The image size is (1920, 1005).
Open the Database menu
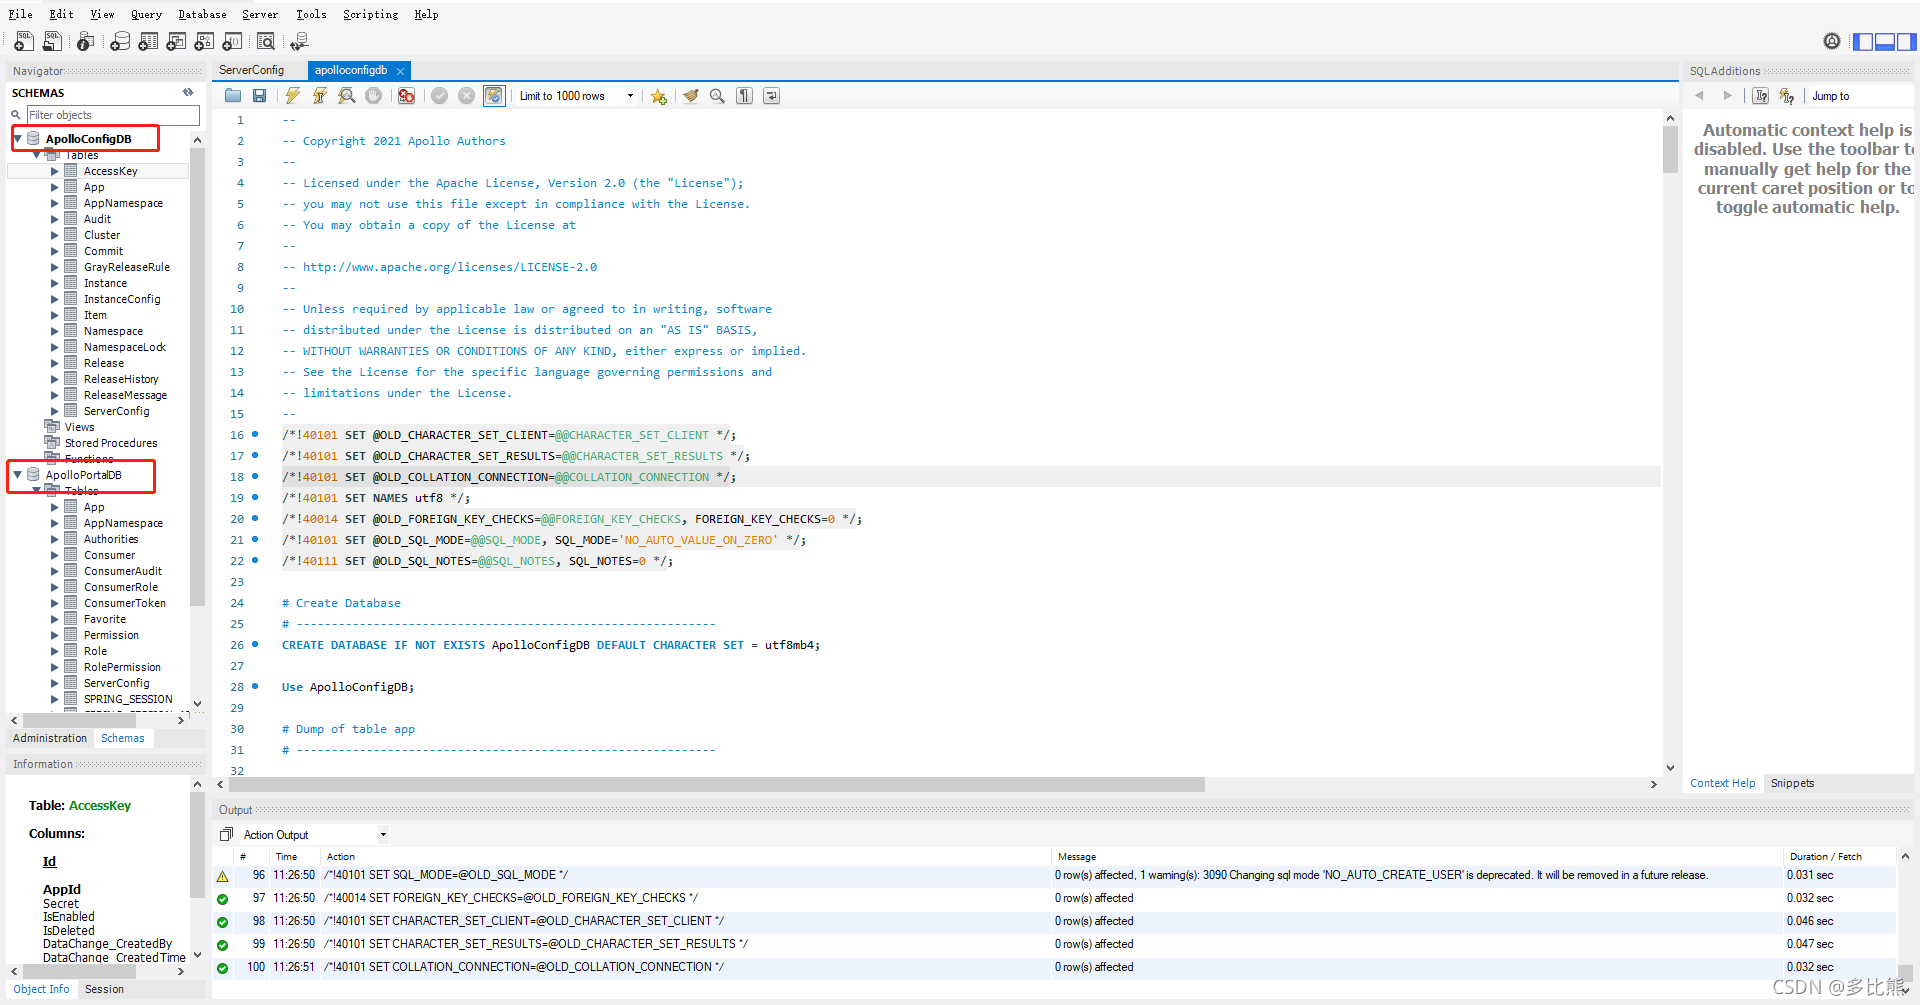202,14
